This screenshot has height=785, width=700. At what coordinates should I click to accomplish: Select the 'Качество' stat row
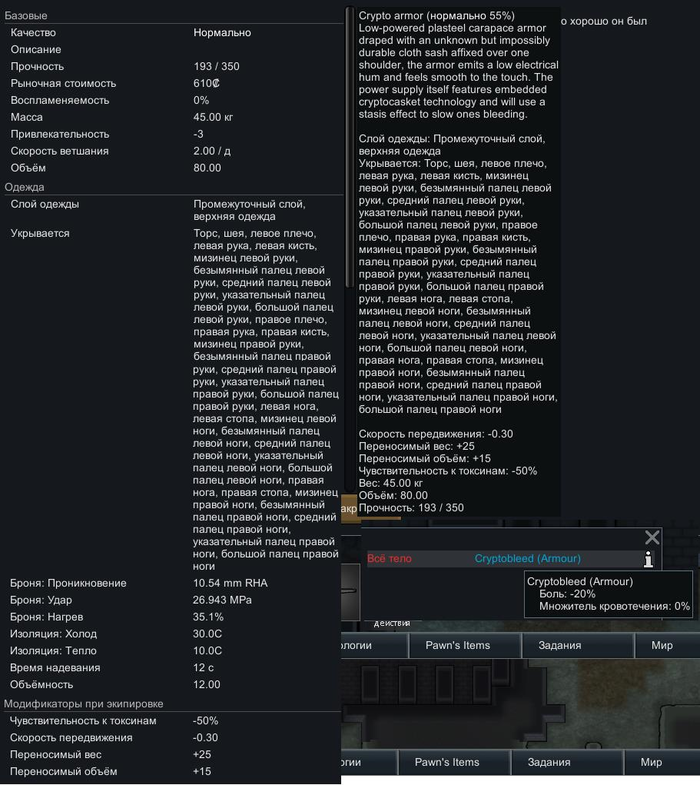click(173, 33)
